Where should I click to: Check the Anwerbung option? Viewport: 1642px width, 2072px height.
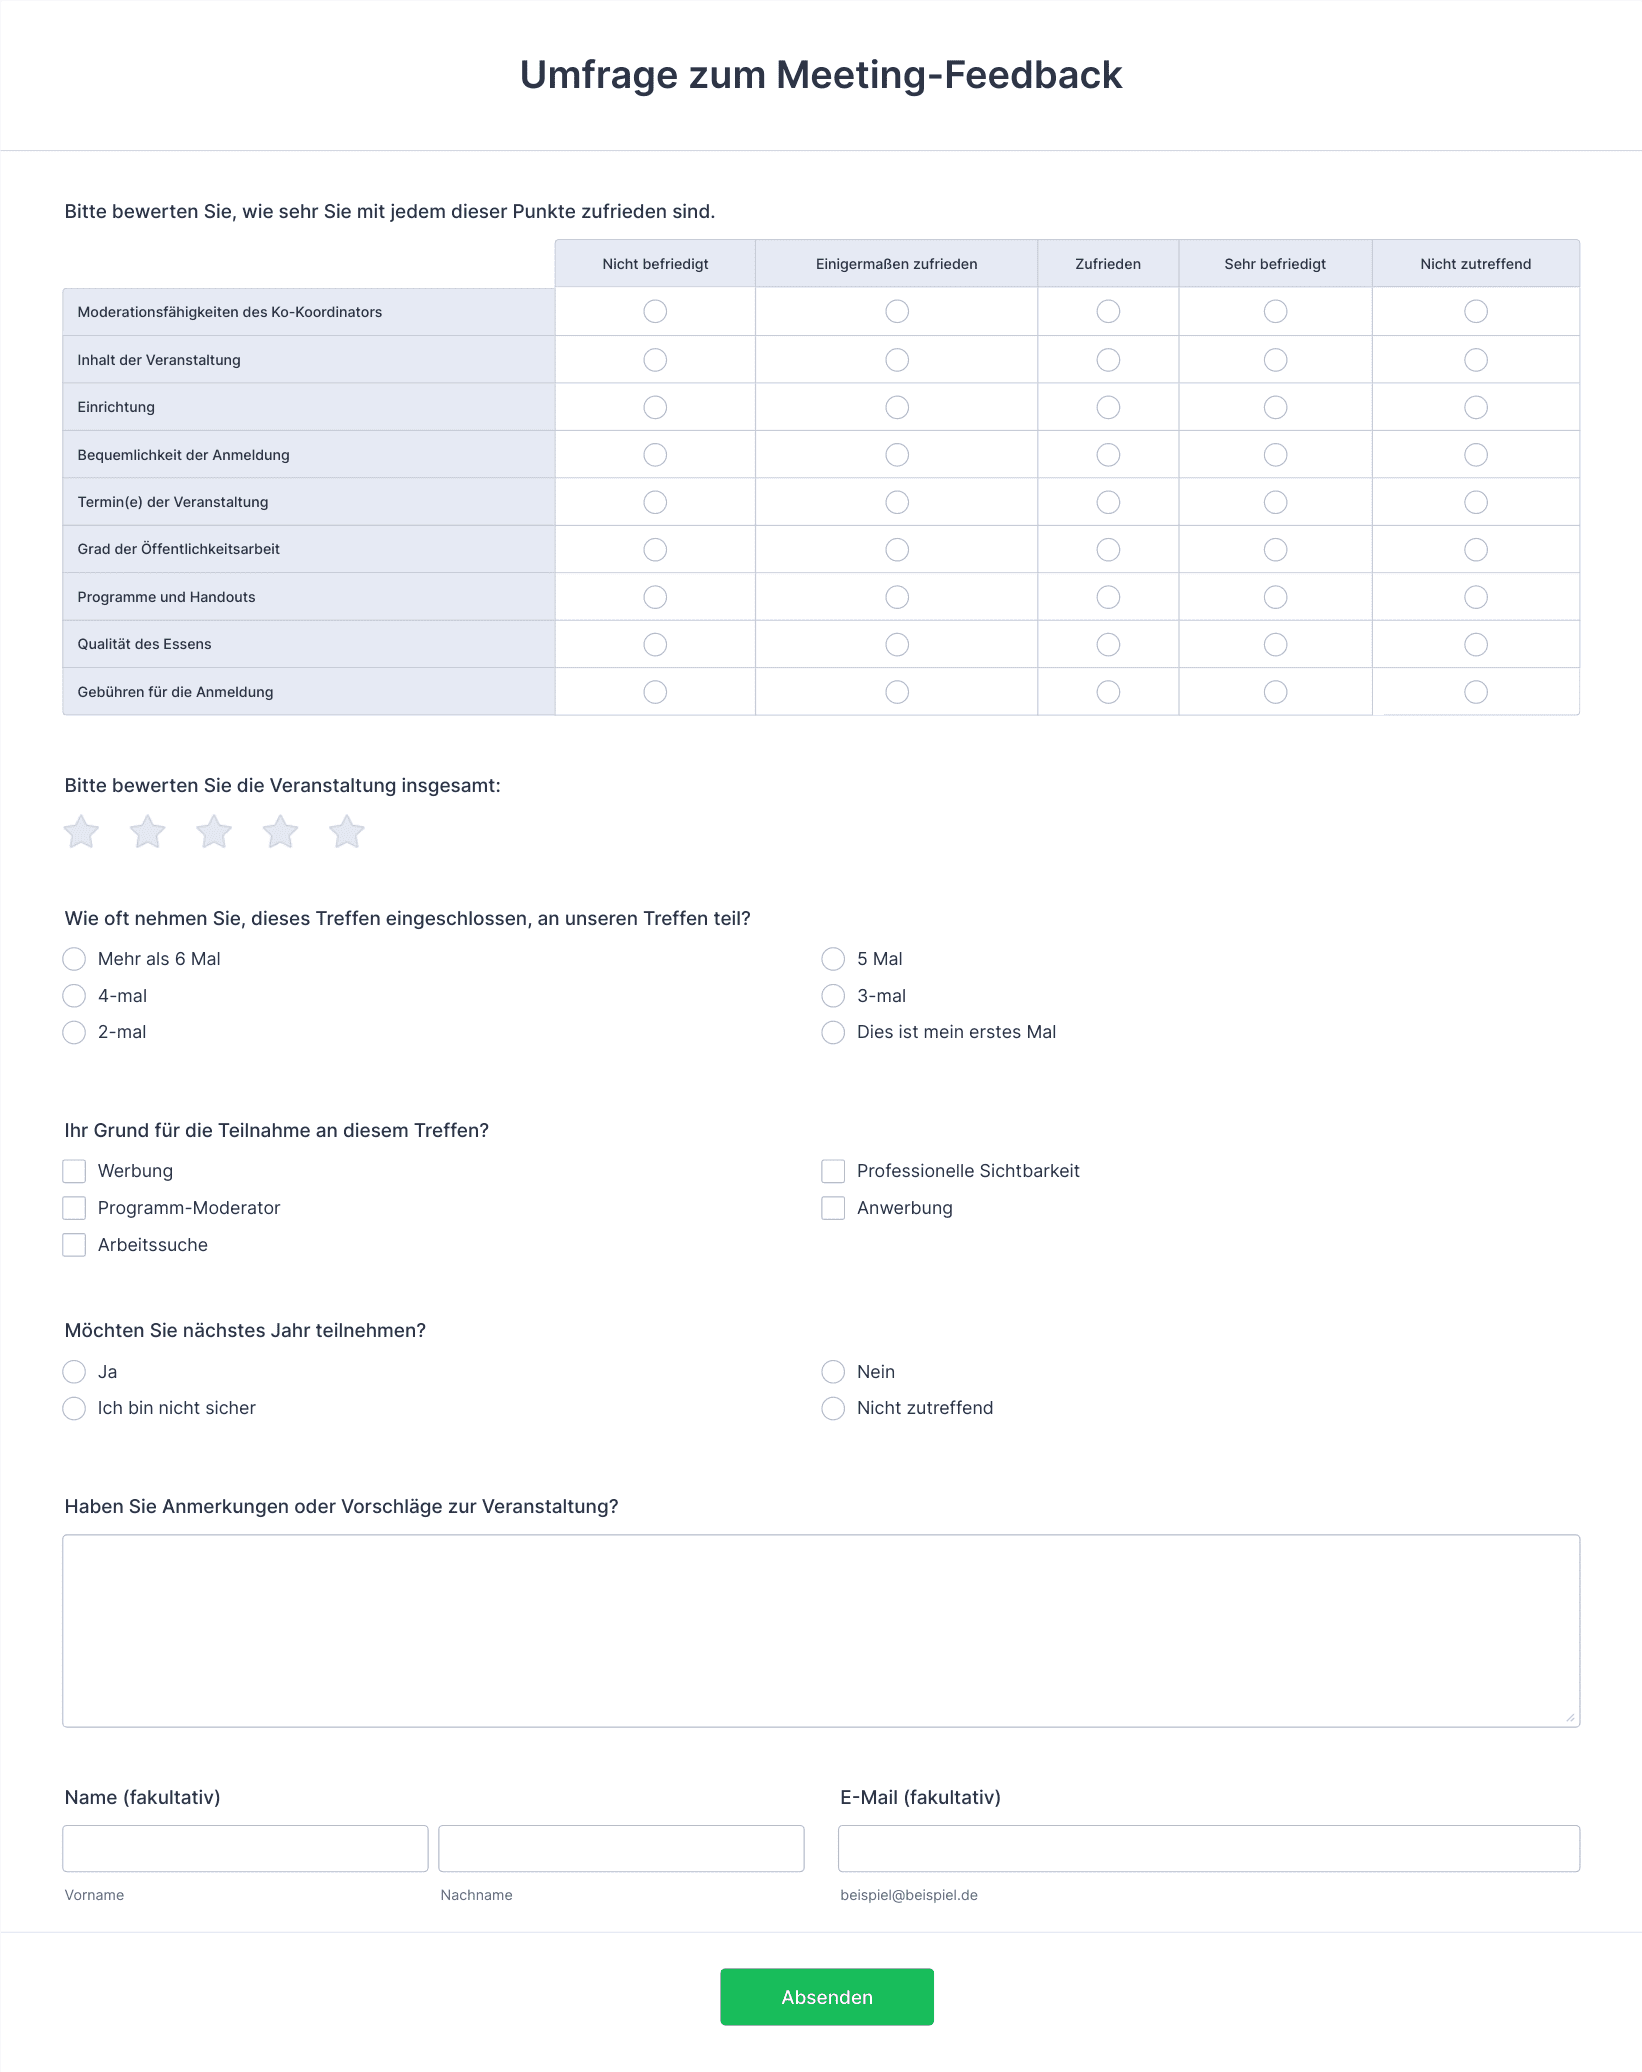pyautogui.click(x=833, y=1208)
